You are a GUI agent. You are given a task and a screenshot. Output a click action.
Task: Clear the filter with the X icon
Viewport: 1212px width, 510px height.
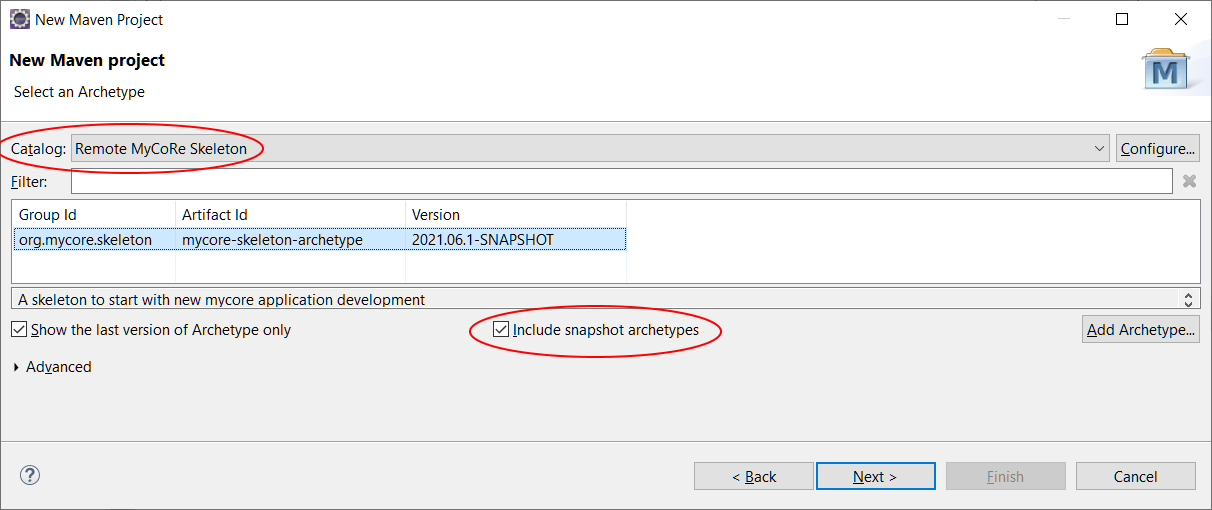(x=1189, y=181)
